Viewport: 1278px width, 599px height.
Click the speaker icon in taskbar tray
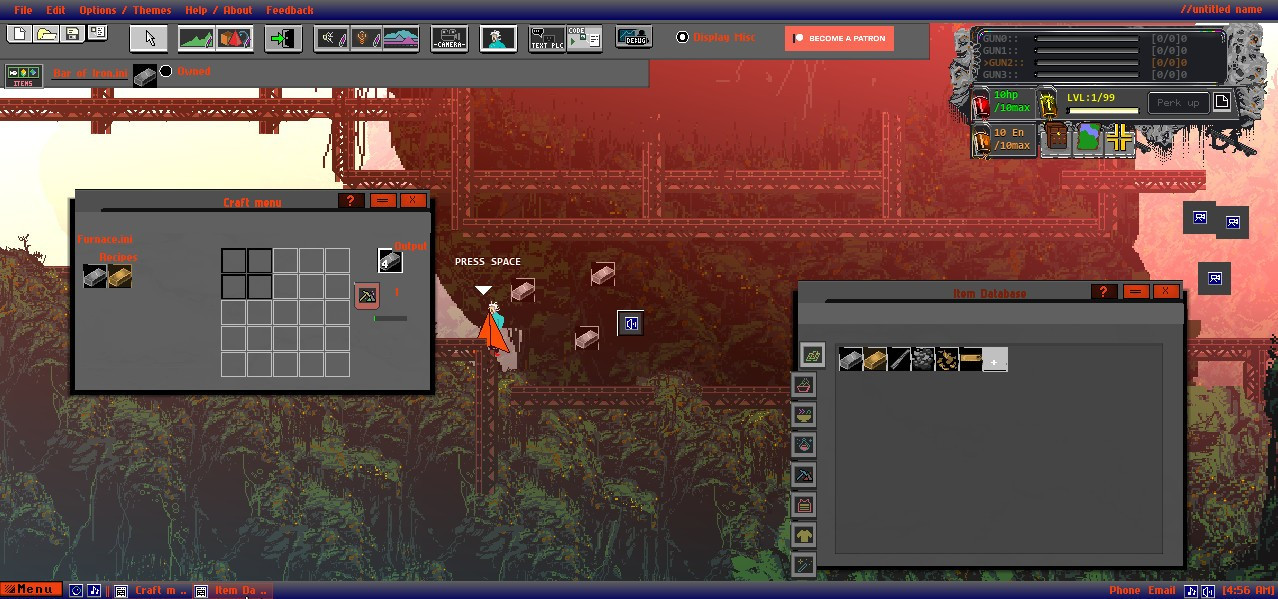pos(1207,591)
